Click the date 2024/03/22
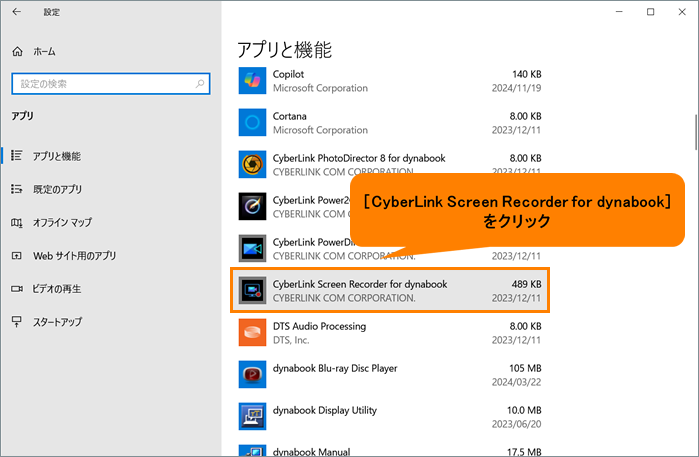Screen dimensions: 699x457 pyautogui.click(x=516, y=382)
